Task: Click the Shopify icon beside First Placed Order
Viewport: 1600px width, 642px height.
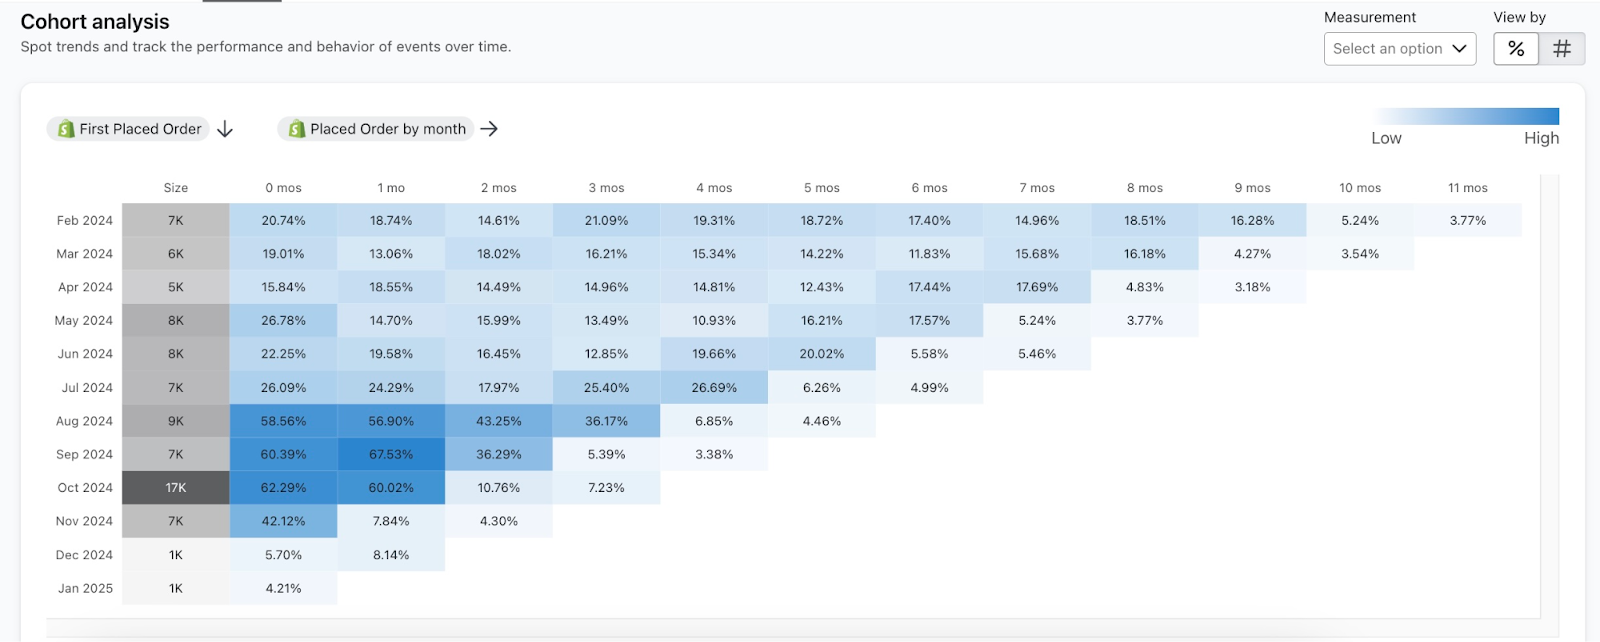Action: 66,129
